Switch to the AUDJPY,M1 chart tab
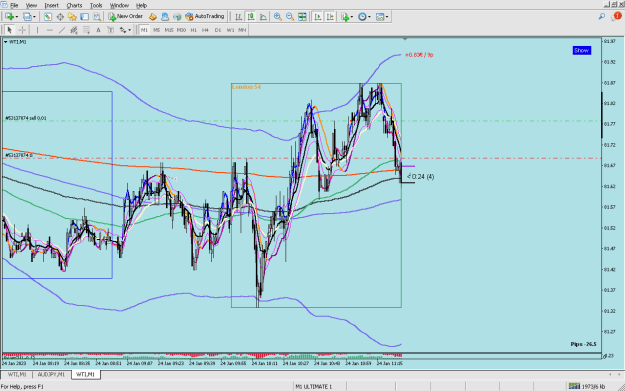 click(x=51, y=375)
